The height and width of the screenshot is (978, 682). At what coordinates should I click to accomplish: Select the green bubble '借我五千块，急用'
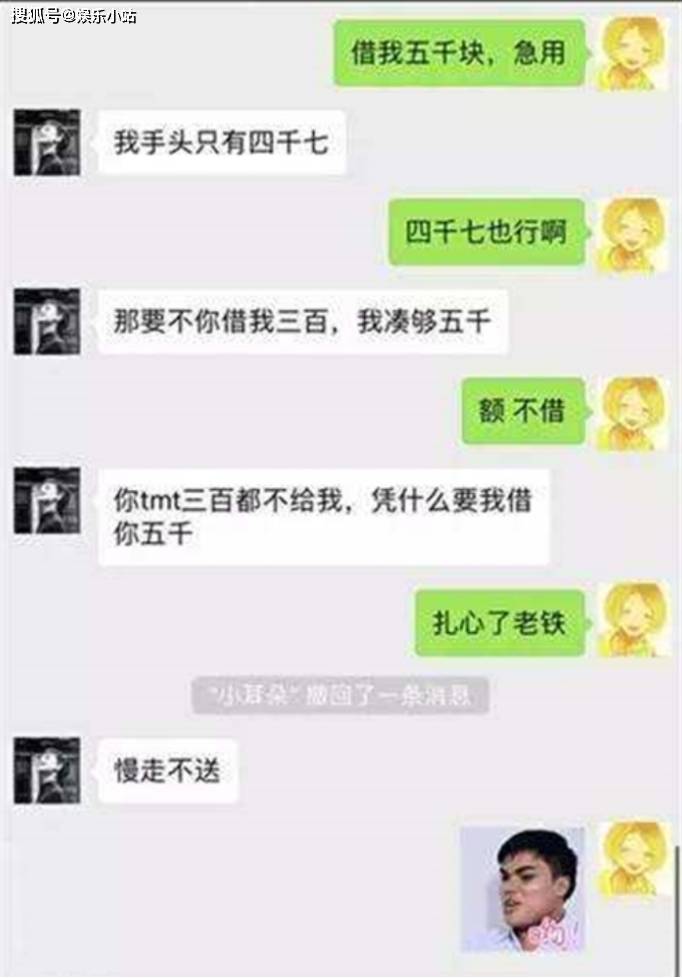(460, 52)
